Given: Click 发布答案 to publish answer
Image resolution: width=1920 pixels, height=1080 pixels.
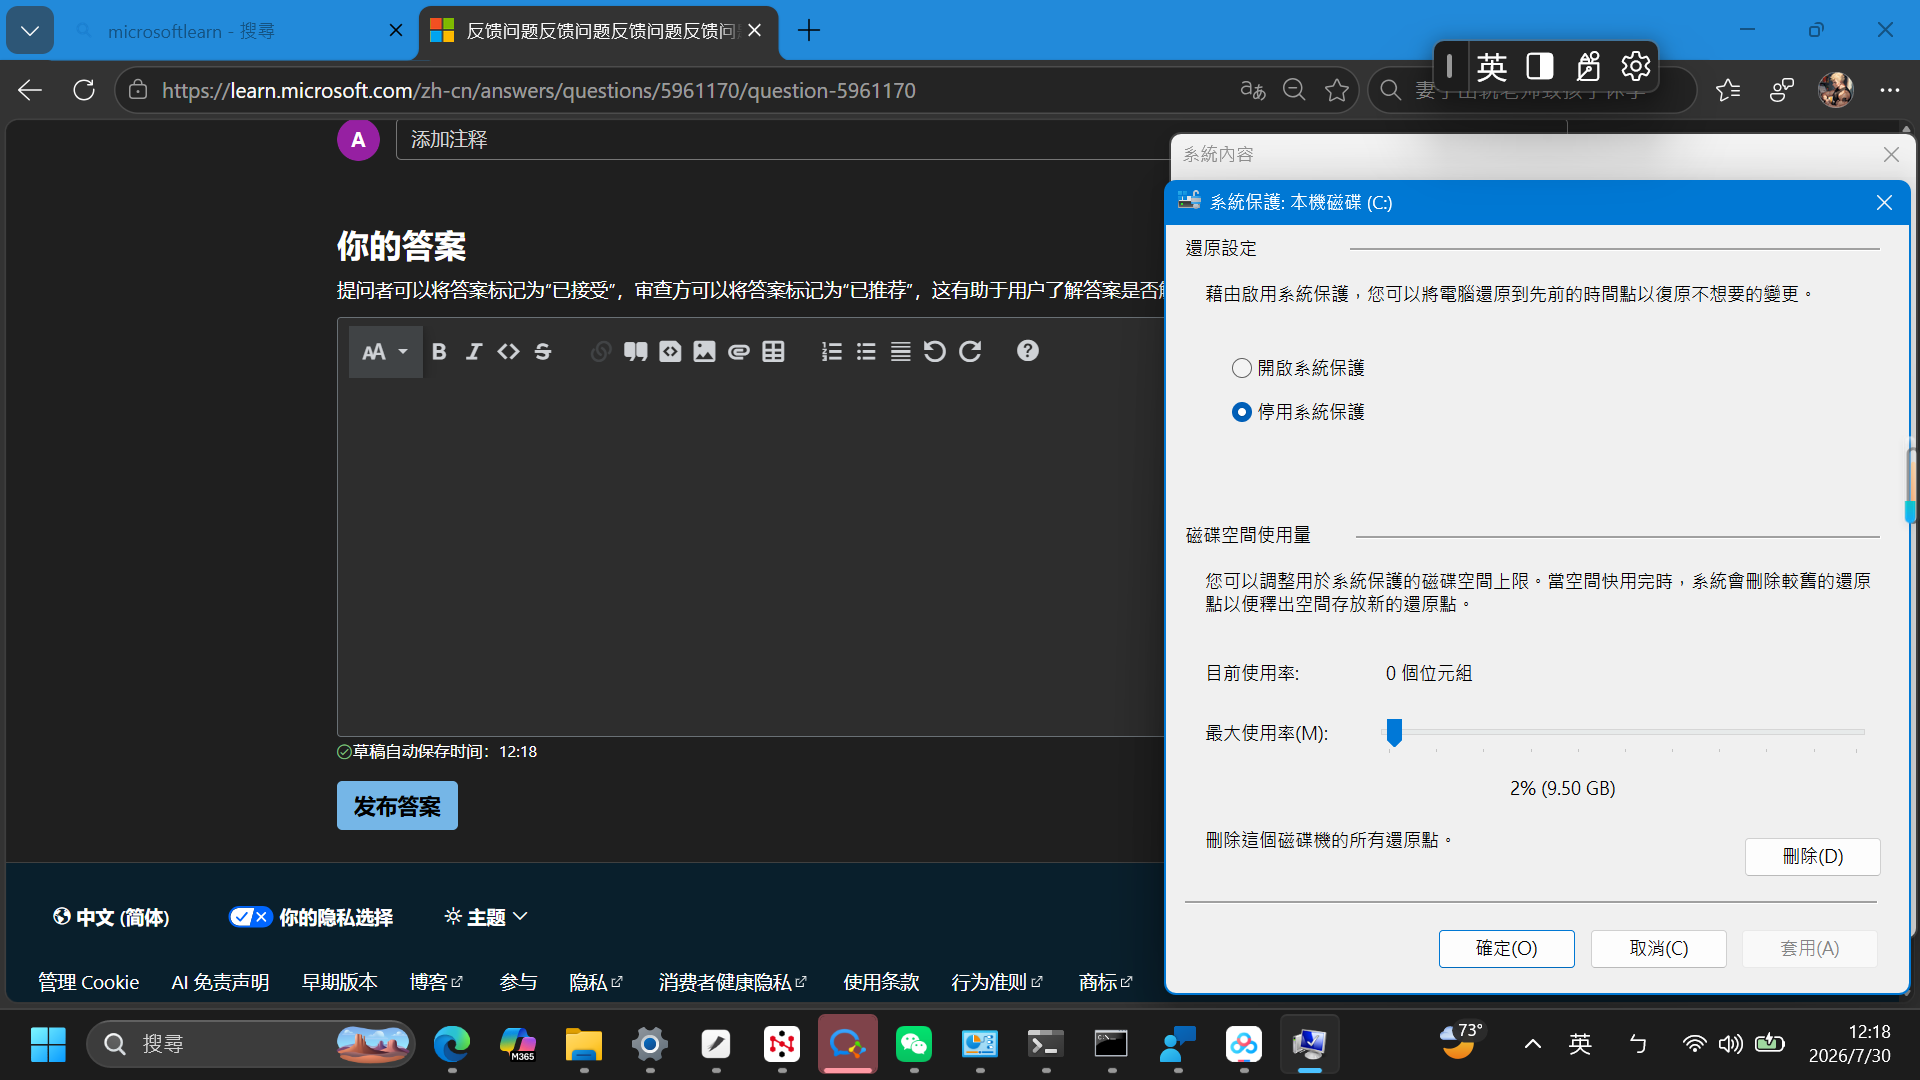Looking at the screenshot, I should (x=397, y=806).
